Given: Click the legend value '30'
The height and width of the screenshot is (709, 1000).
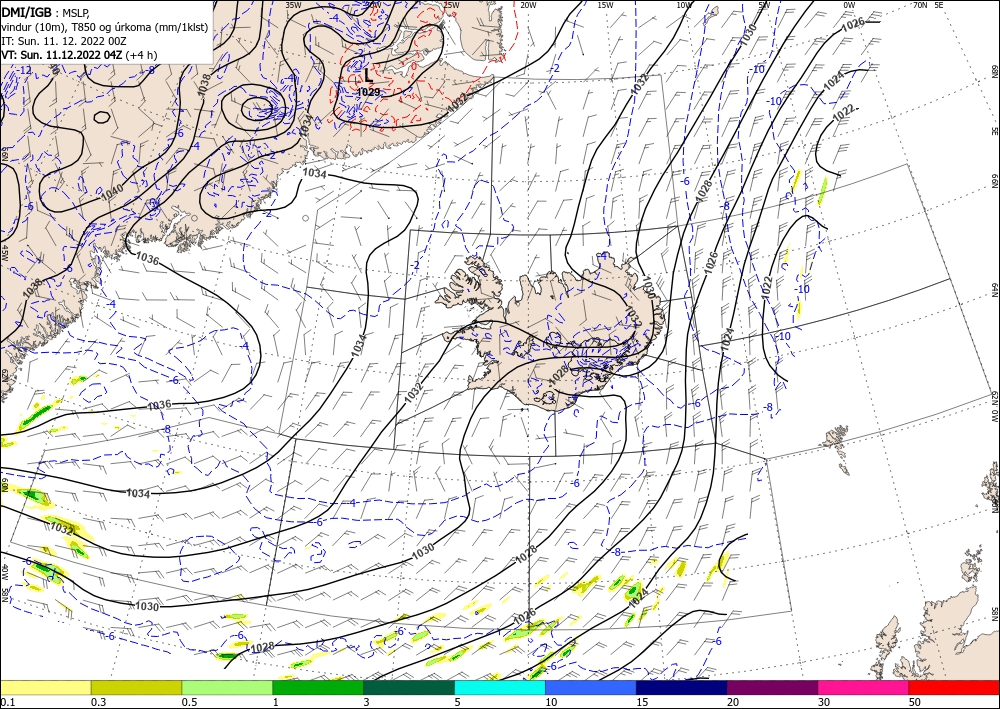Looking at the screenshot, I should point(825,702).
